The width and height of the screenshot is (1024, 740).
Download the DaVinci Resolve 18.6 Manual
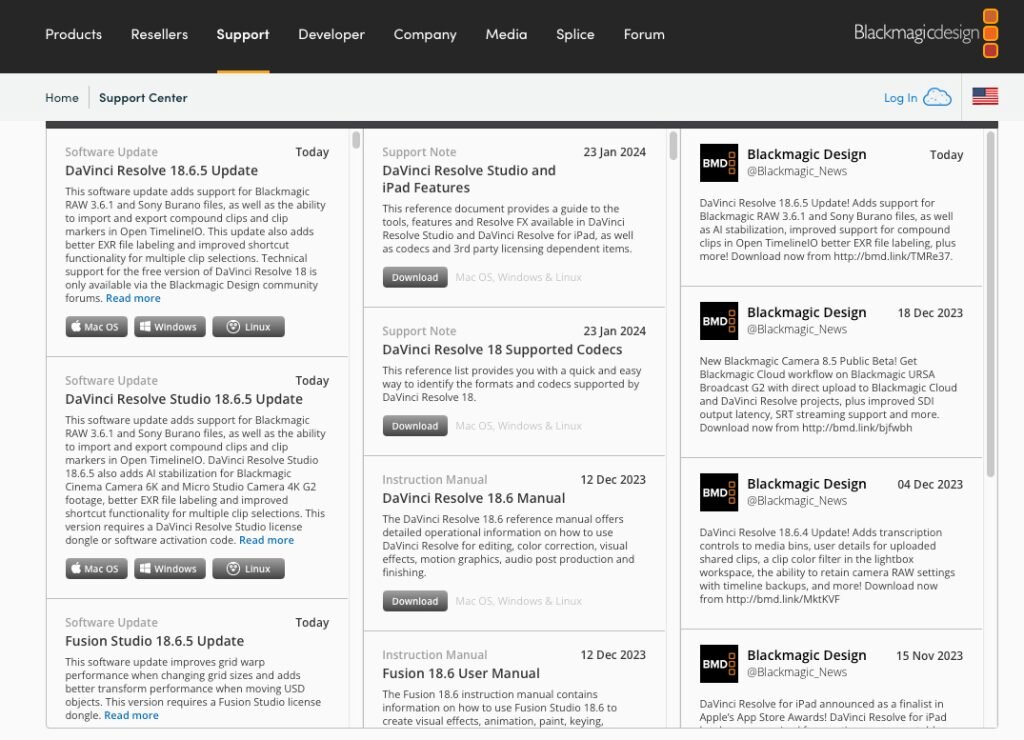click(x=415, y=601)
